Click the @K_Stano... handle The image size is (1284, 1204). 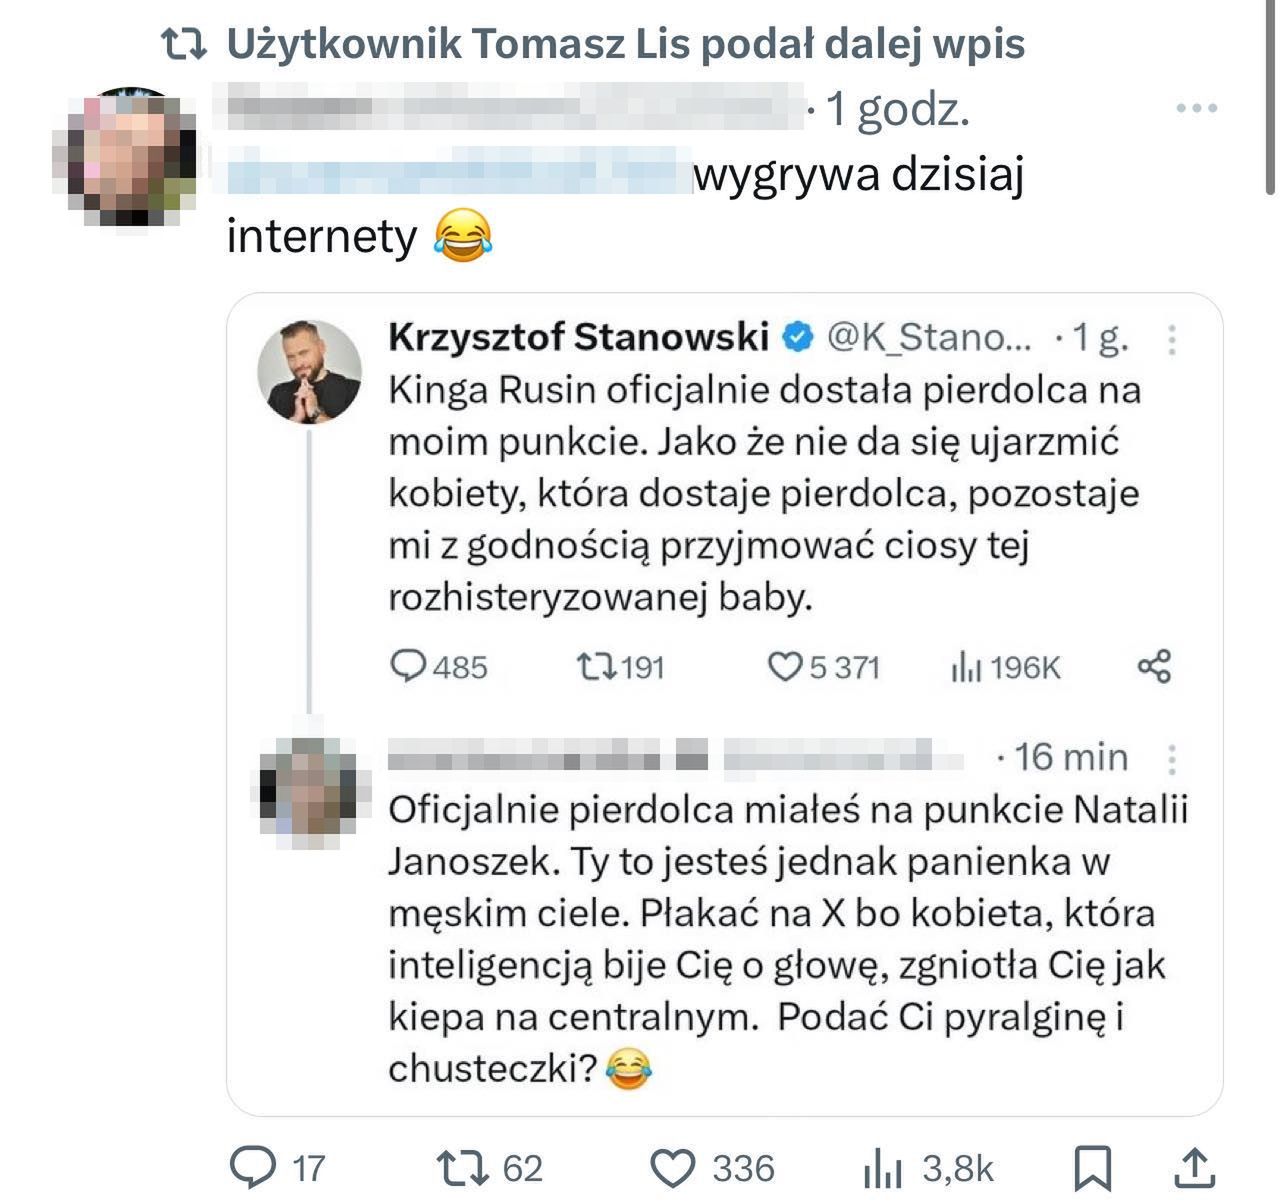929,338
